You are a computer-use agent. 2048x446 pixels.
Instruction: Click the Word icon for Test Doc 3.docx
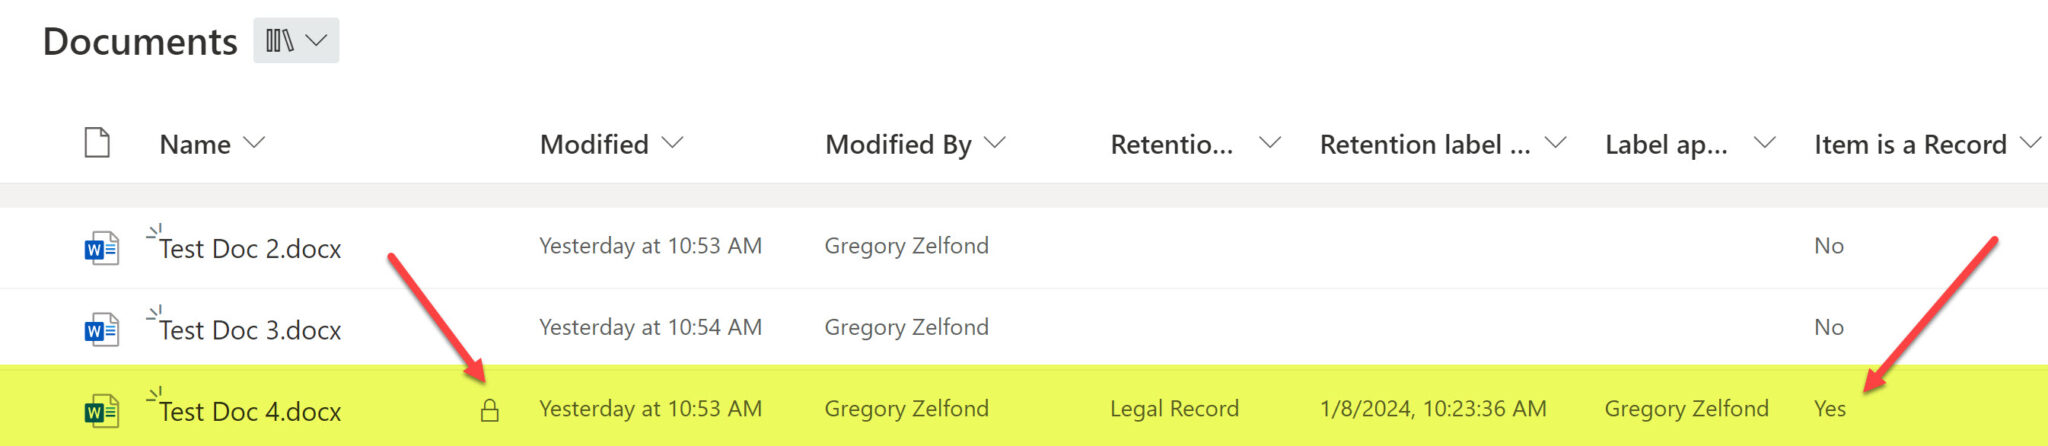[101, 329]
